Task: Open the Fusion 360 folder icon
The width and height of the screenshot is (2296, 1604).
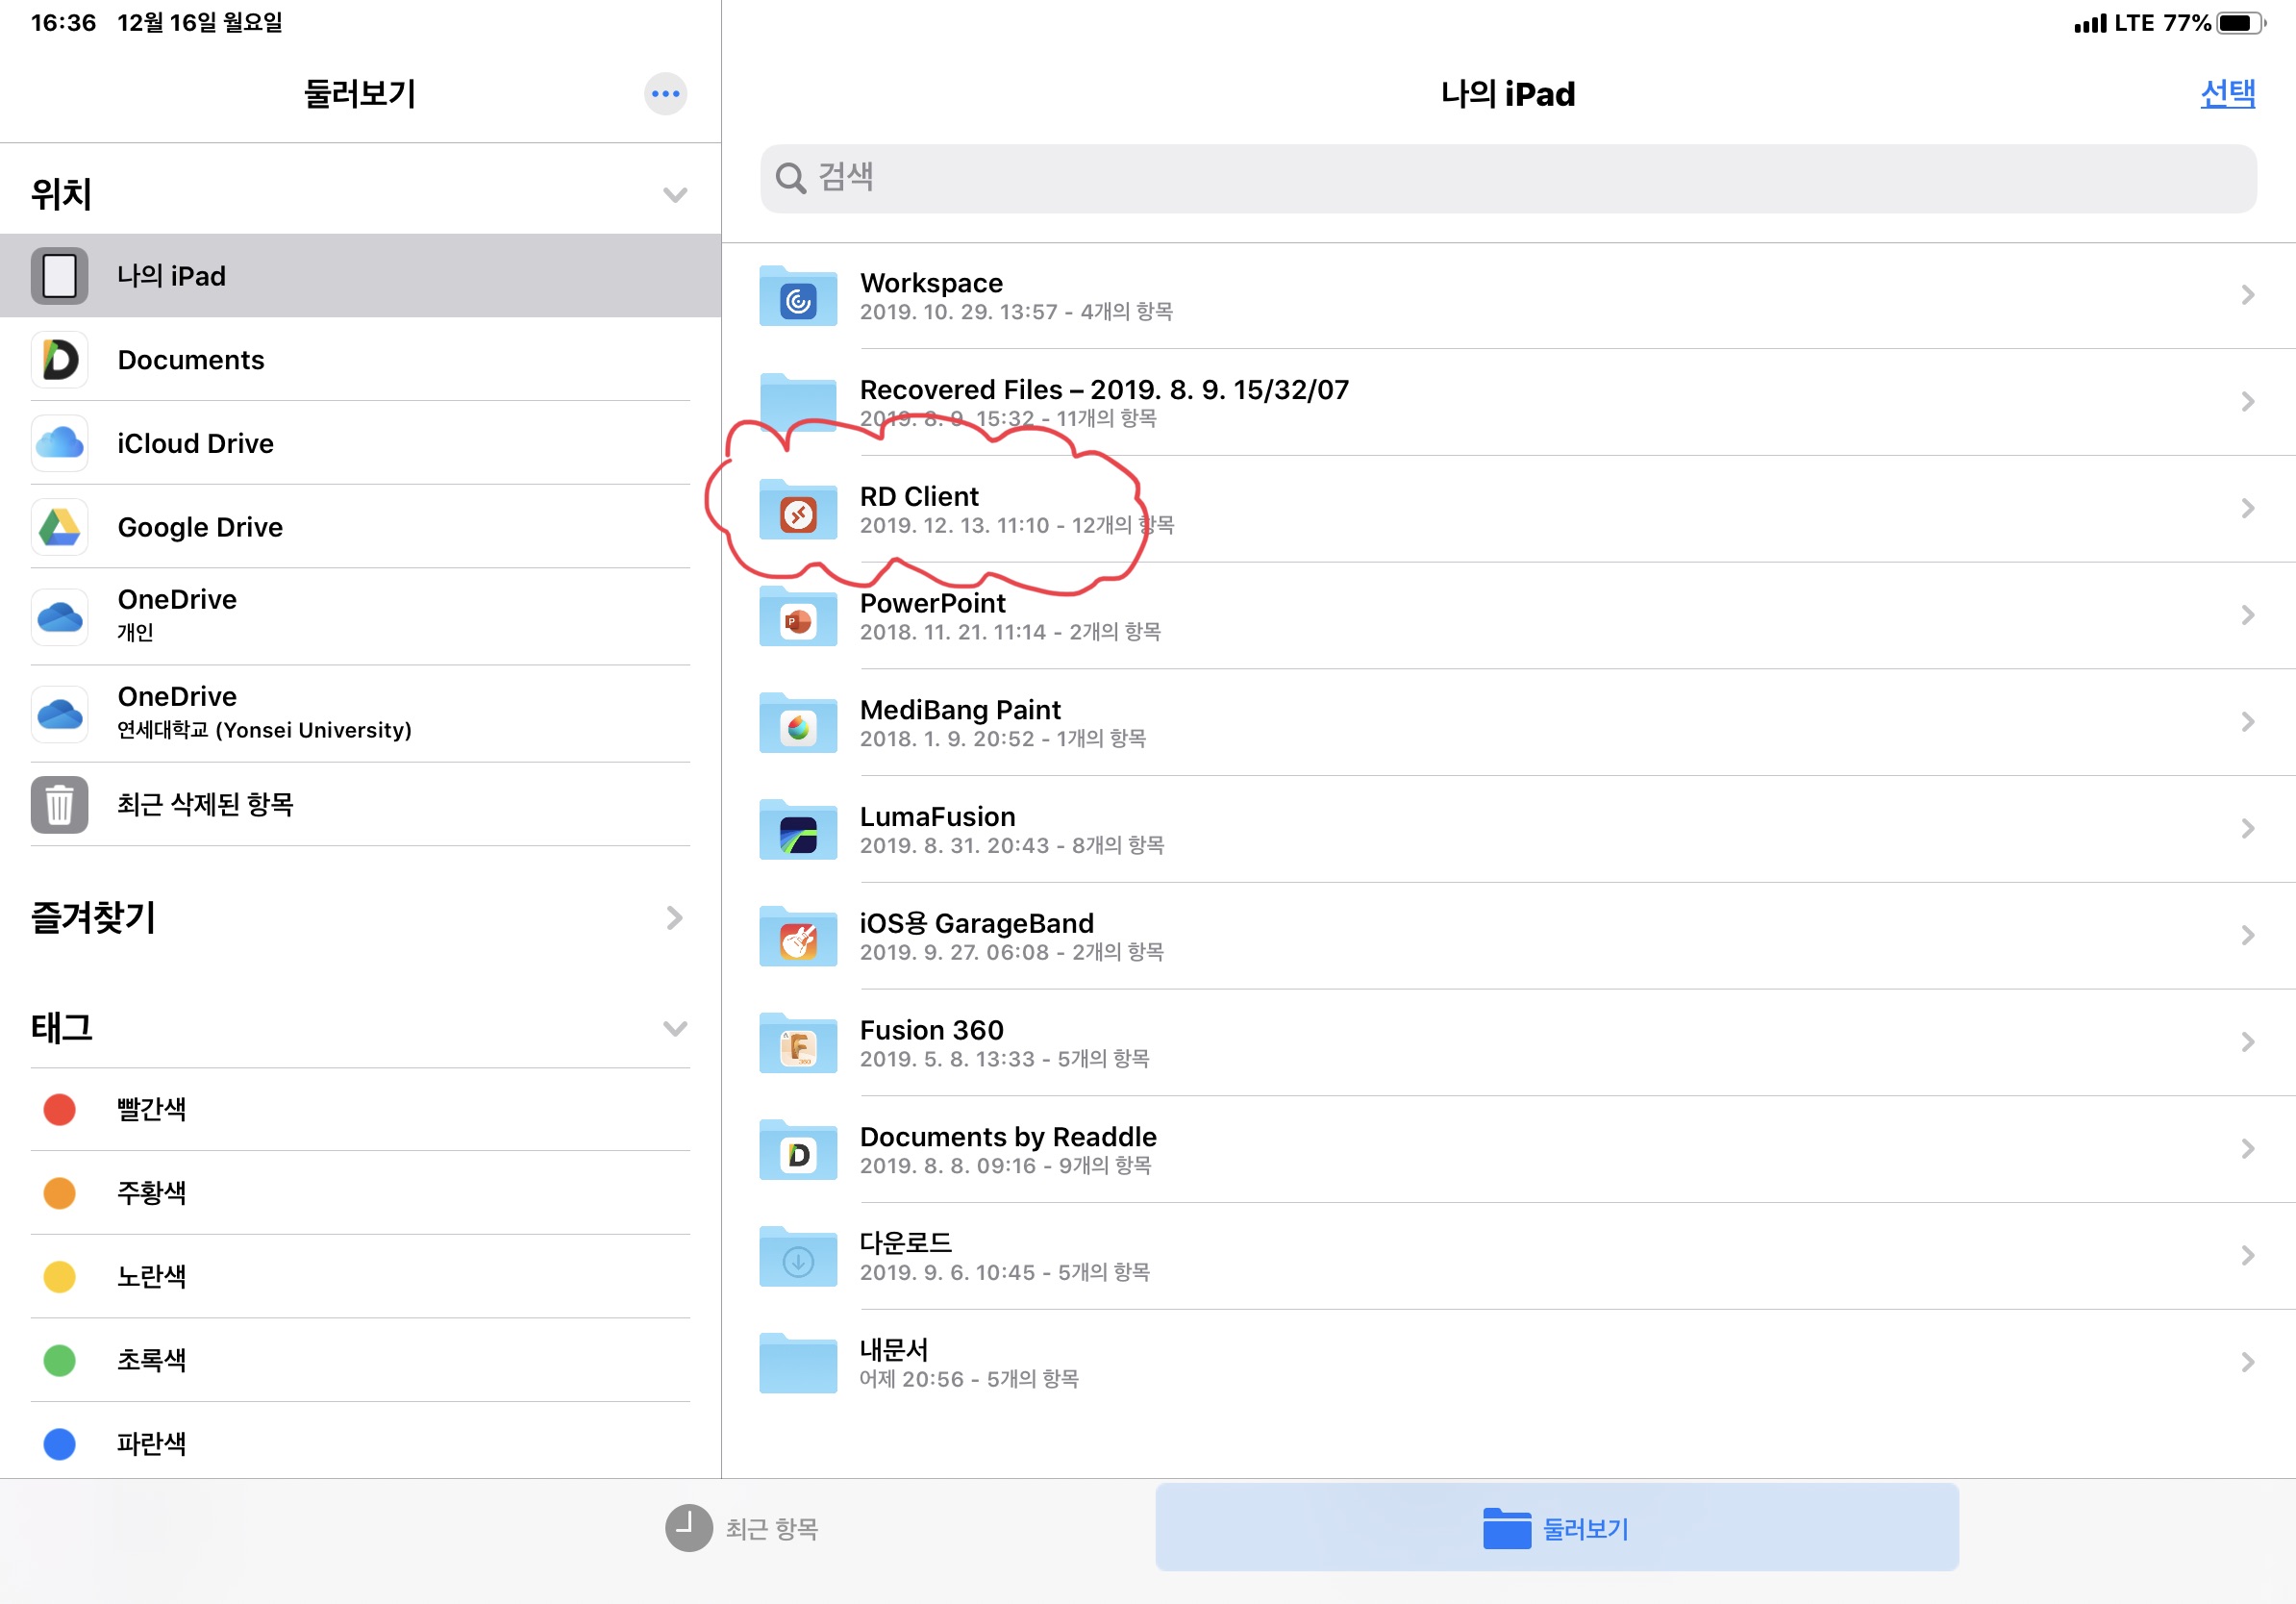Action: click(797, 1044)
